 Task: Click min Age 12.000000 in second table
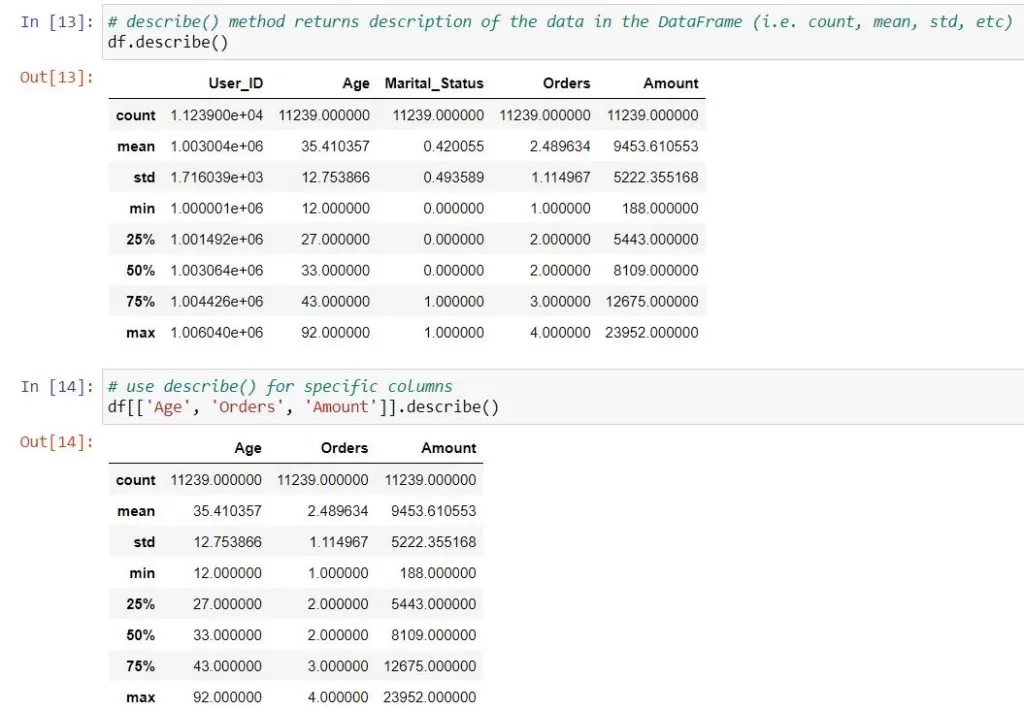tap(227, 573)
